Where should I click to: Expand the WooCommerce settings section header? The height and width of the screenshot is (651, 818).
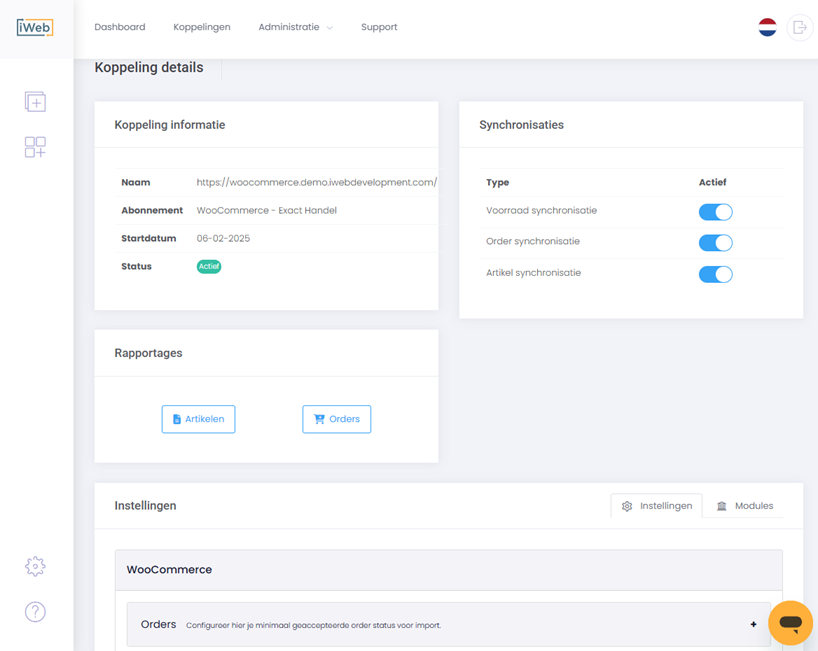(449, 570)
